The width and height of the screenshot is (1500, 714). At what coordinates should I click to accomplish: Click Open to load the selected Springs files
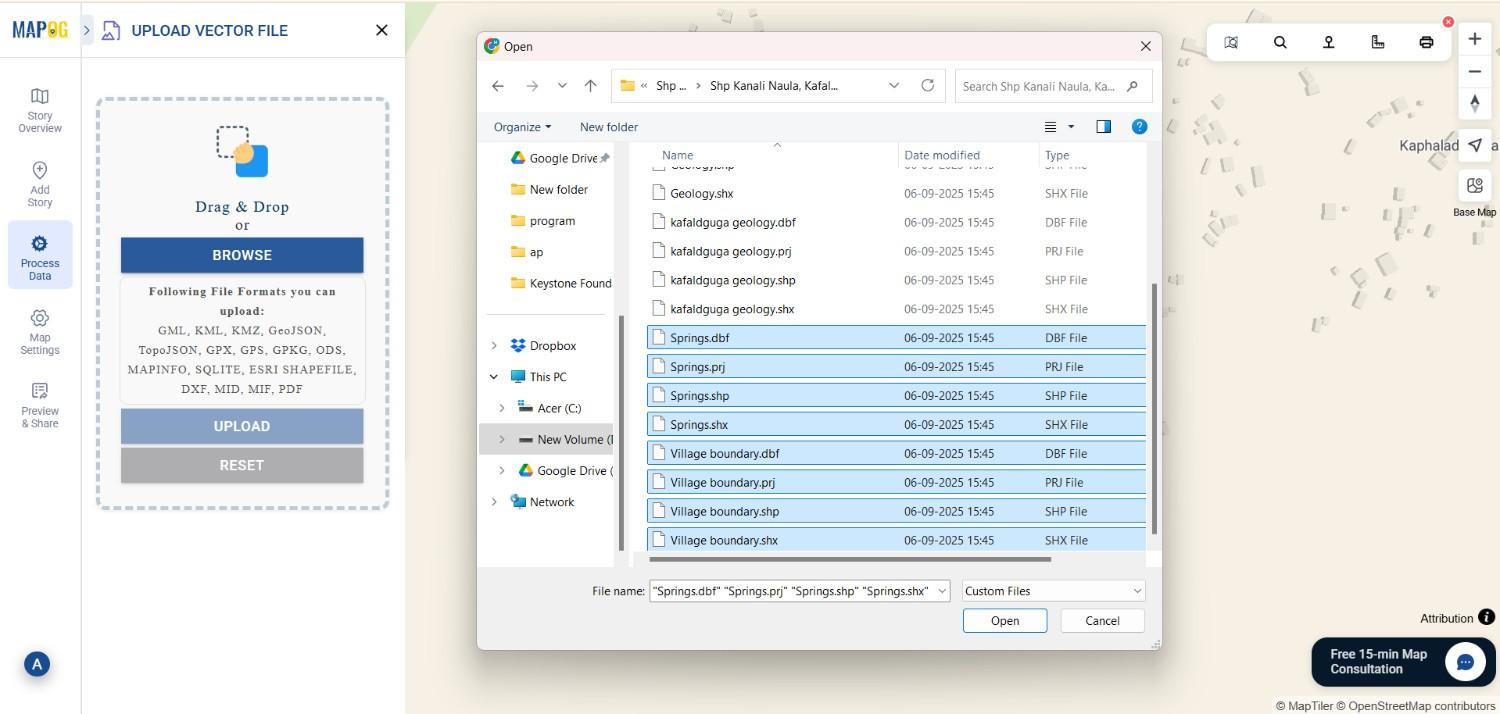(1004, 620)
